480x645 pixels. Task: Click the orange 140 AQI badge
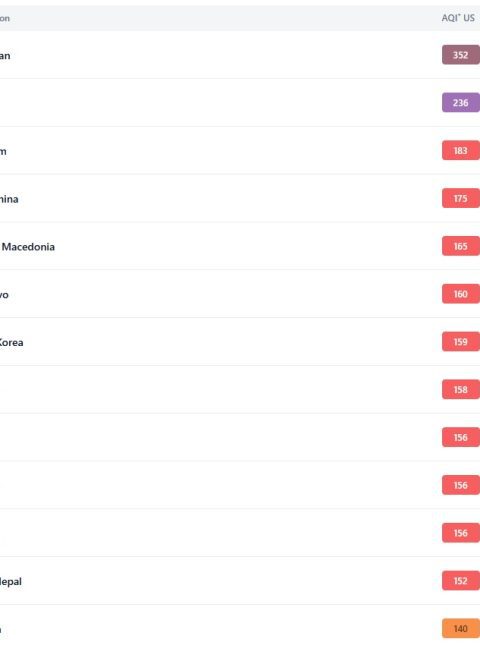click(461, 629)
